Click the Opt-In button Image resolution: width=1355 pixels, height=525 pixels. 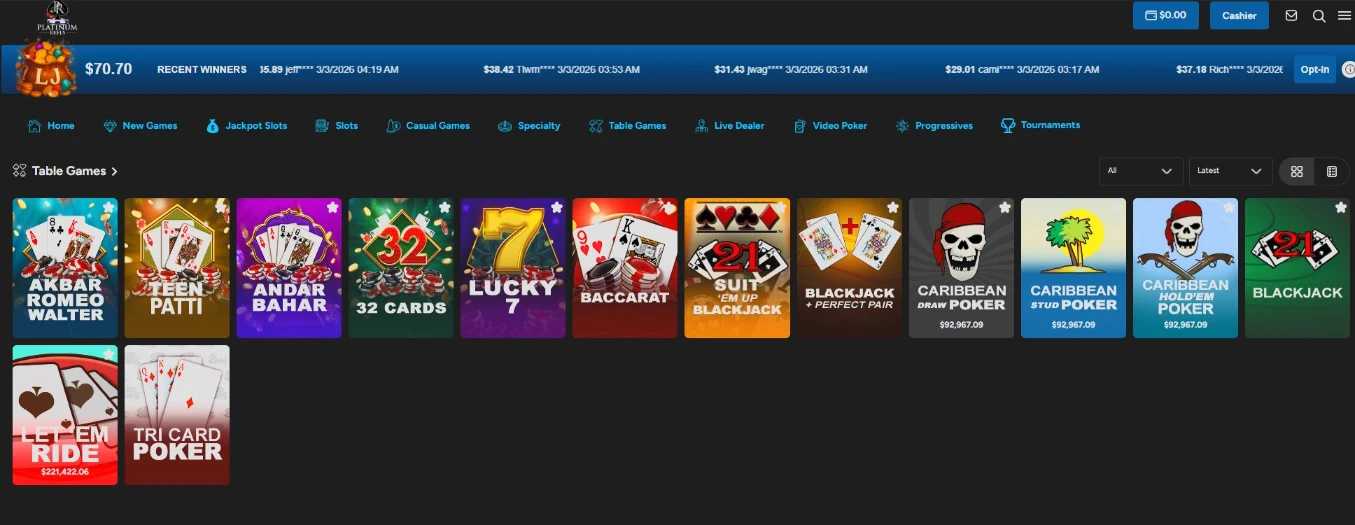click(1314, 70)
